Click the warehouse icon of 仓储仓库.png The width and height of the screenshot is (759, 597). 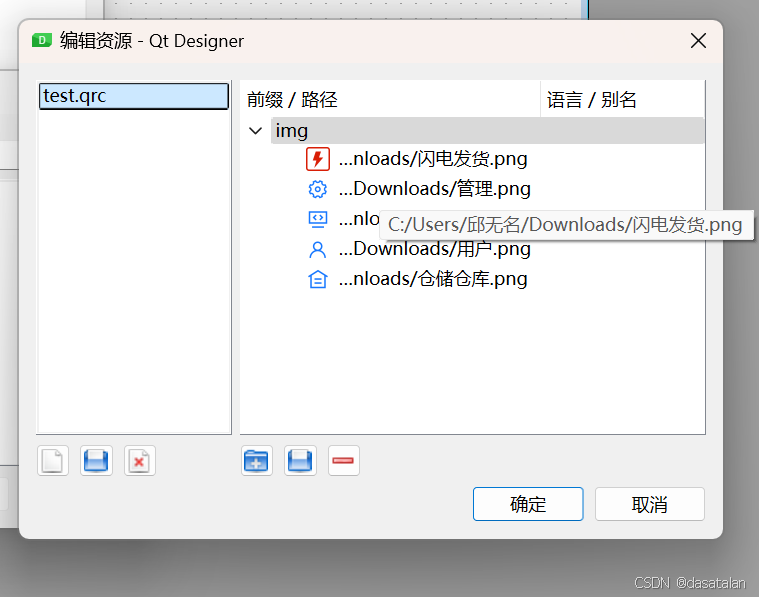(x=318, y=279)
